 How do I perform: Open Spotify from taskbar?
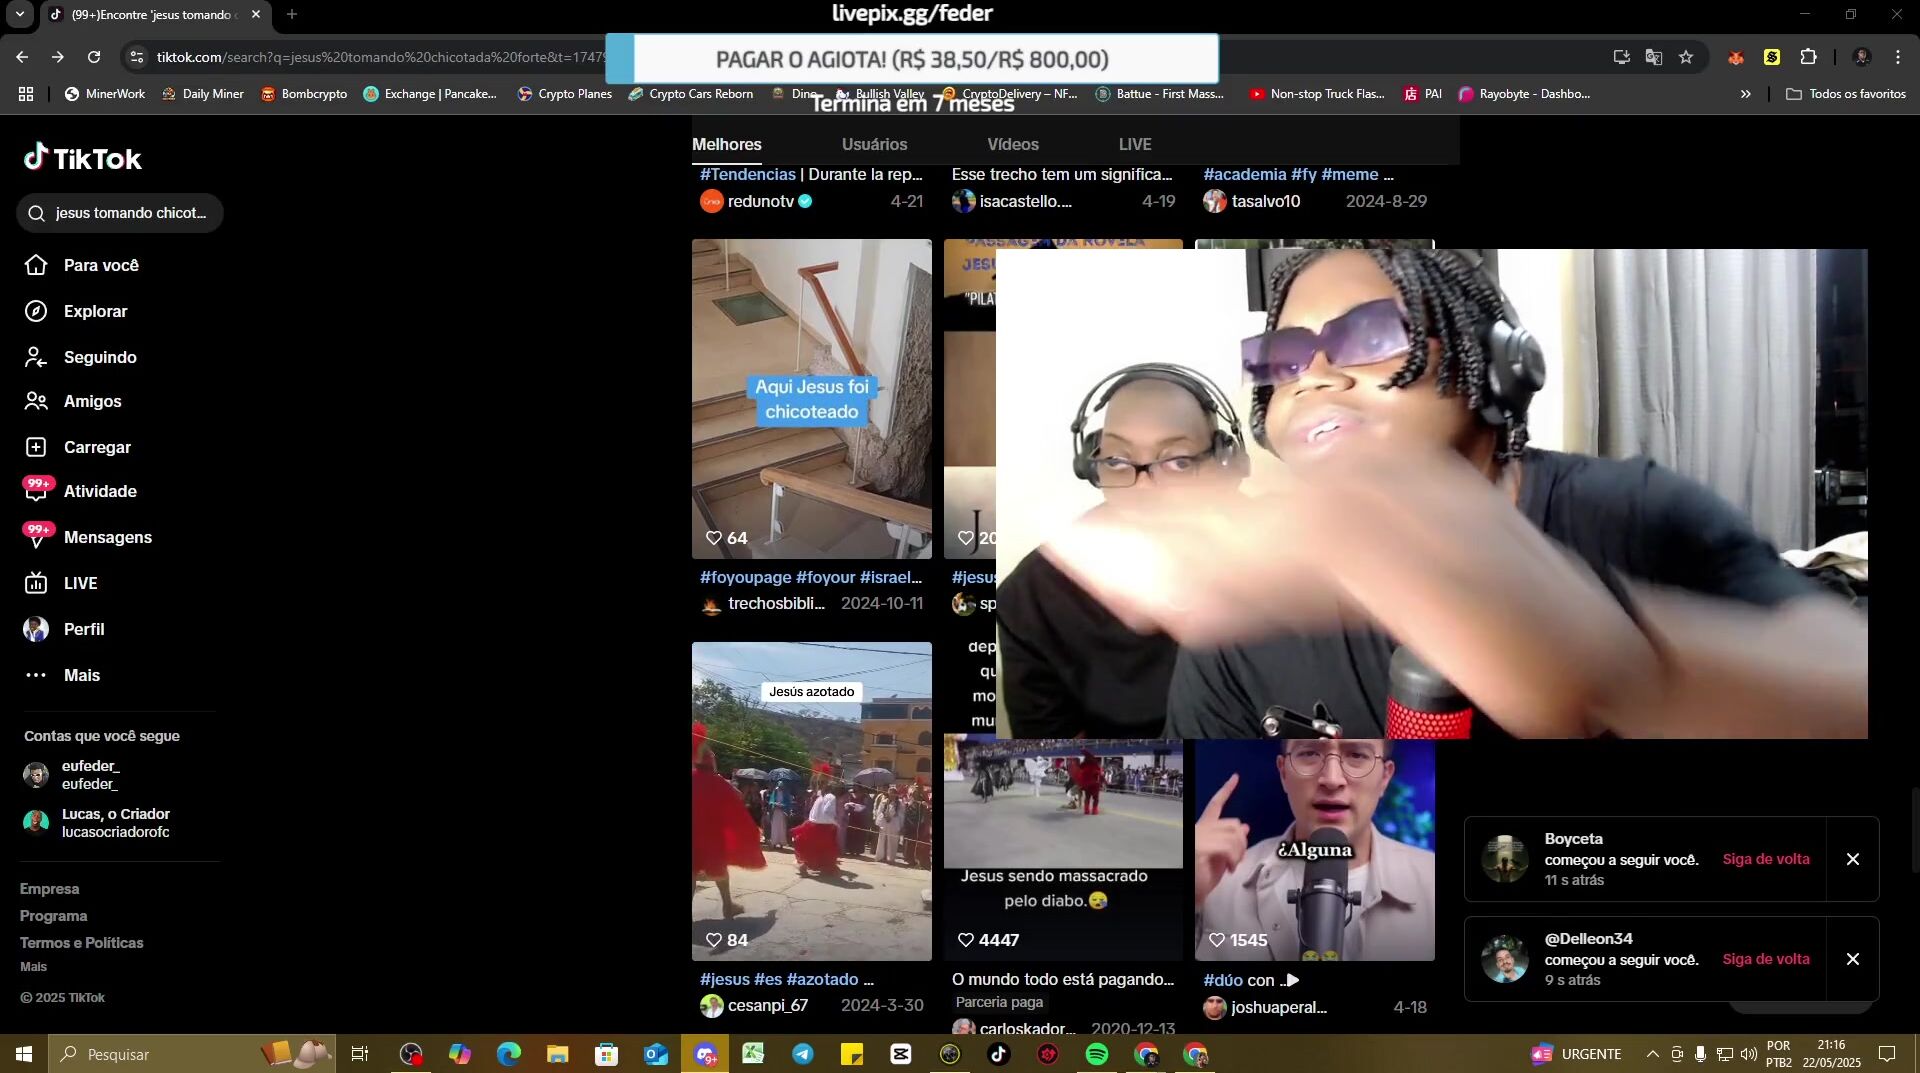[1097, 1054]
